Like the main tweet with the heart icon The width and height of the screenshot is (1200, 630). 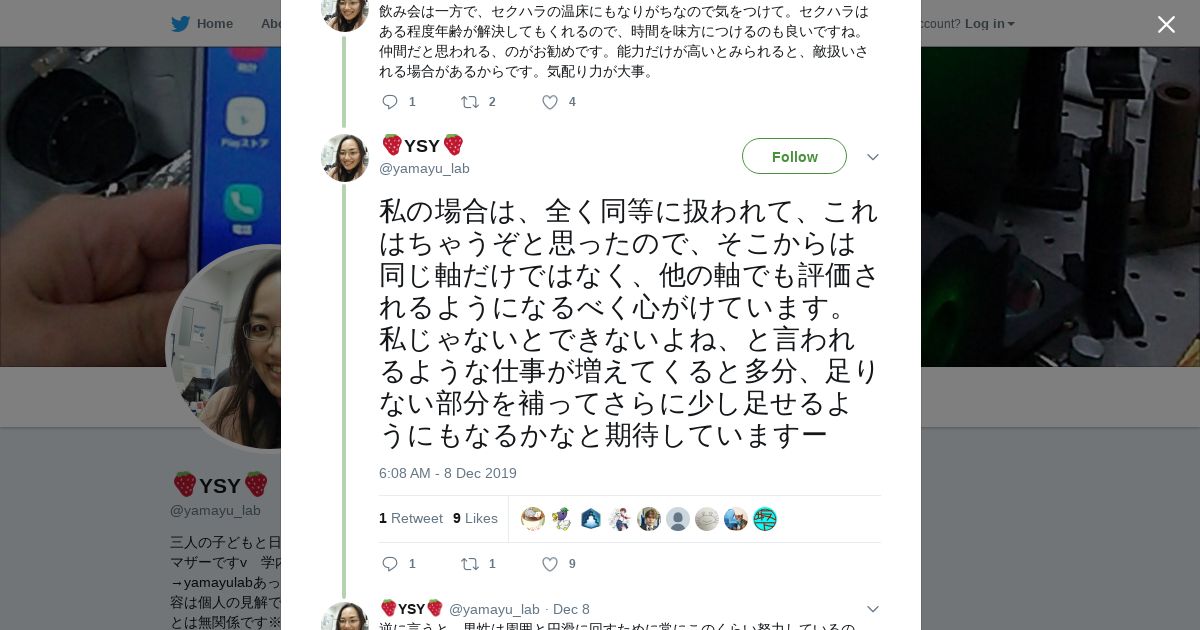[549, 564]
